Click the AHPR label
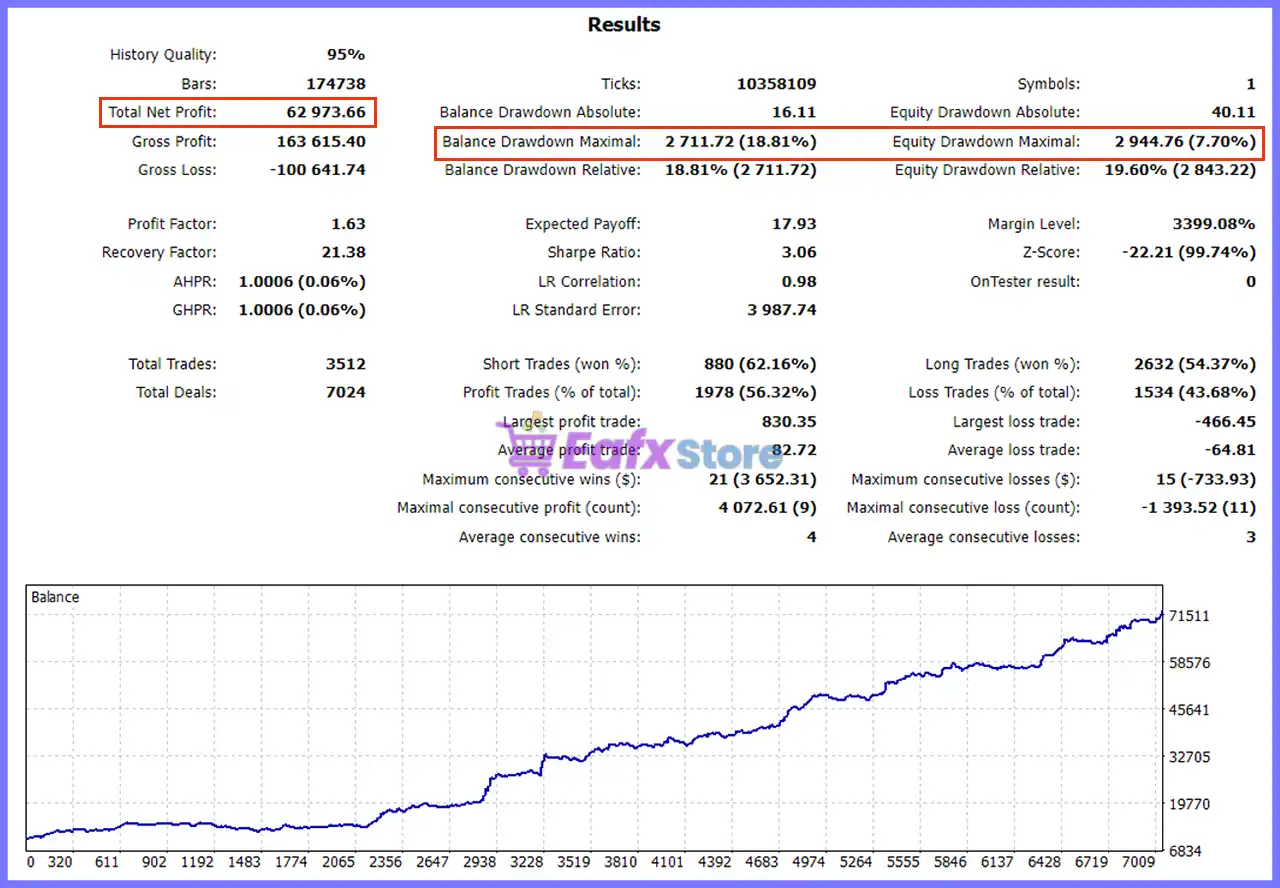This screenshot has height=888, width=1280. 194,281
